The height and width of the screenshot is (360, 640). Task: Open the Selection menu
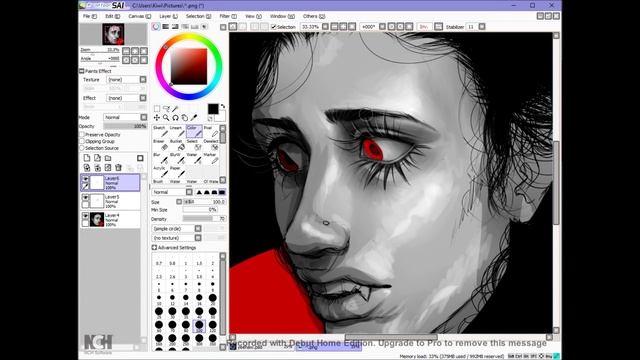(x=199, y=16)
